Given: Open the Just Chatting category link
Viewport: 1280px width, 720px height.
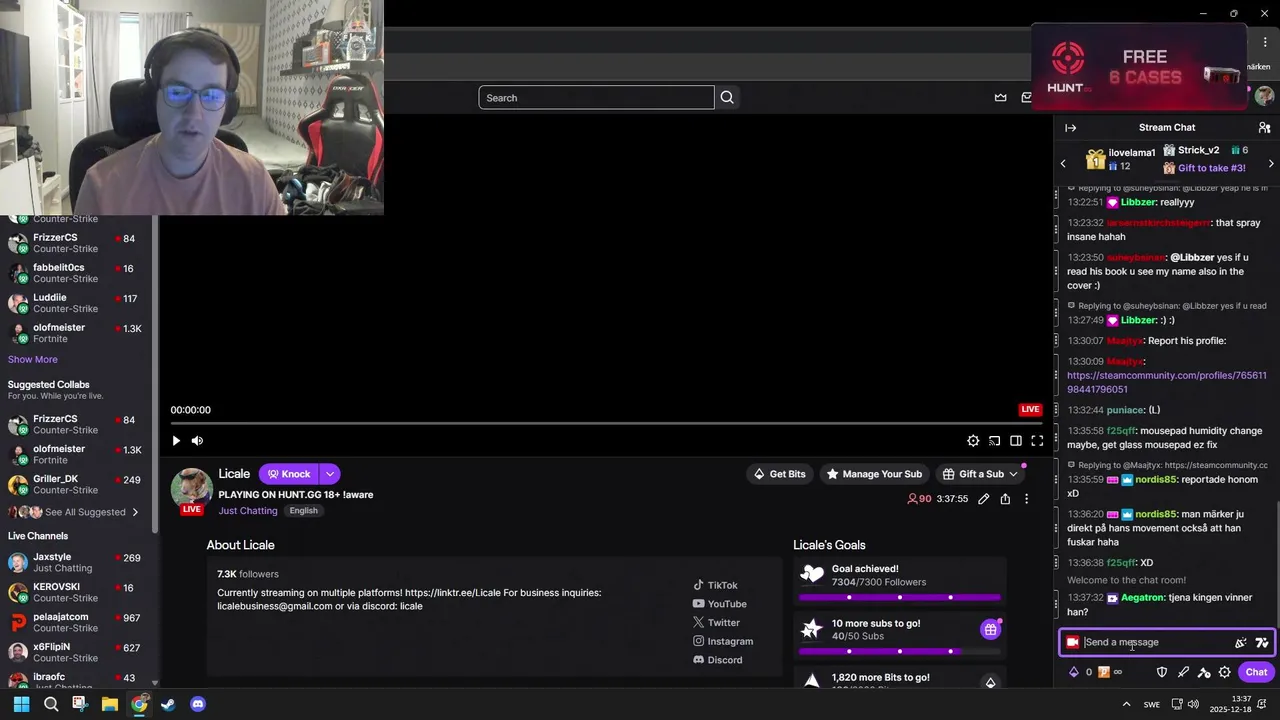Looking at the screenshot, I should pos(248,511).
